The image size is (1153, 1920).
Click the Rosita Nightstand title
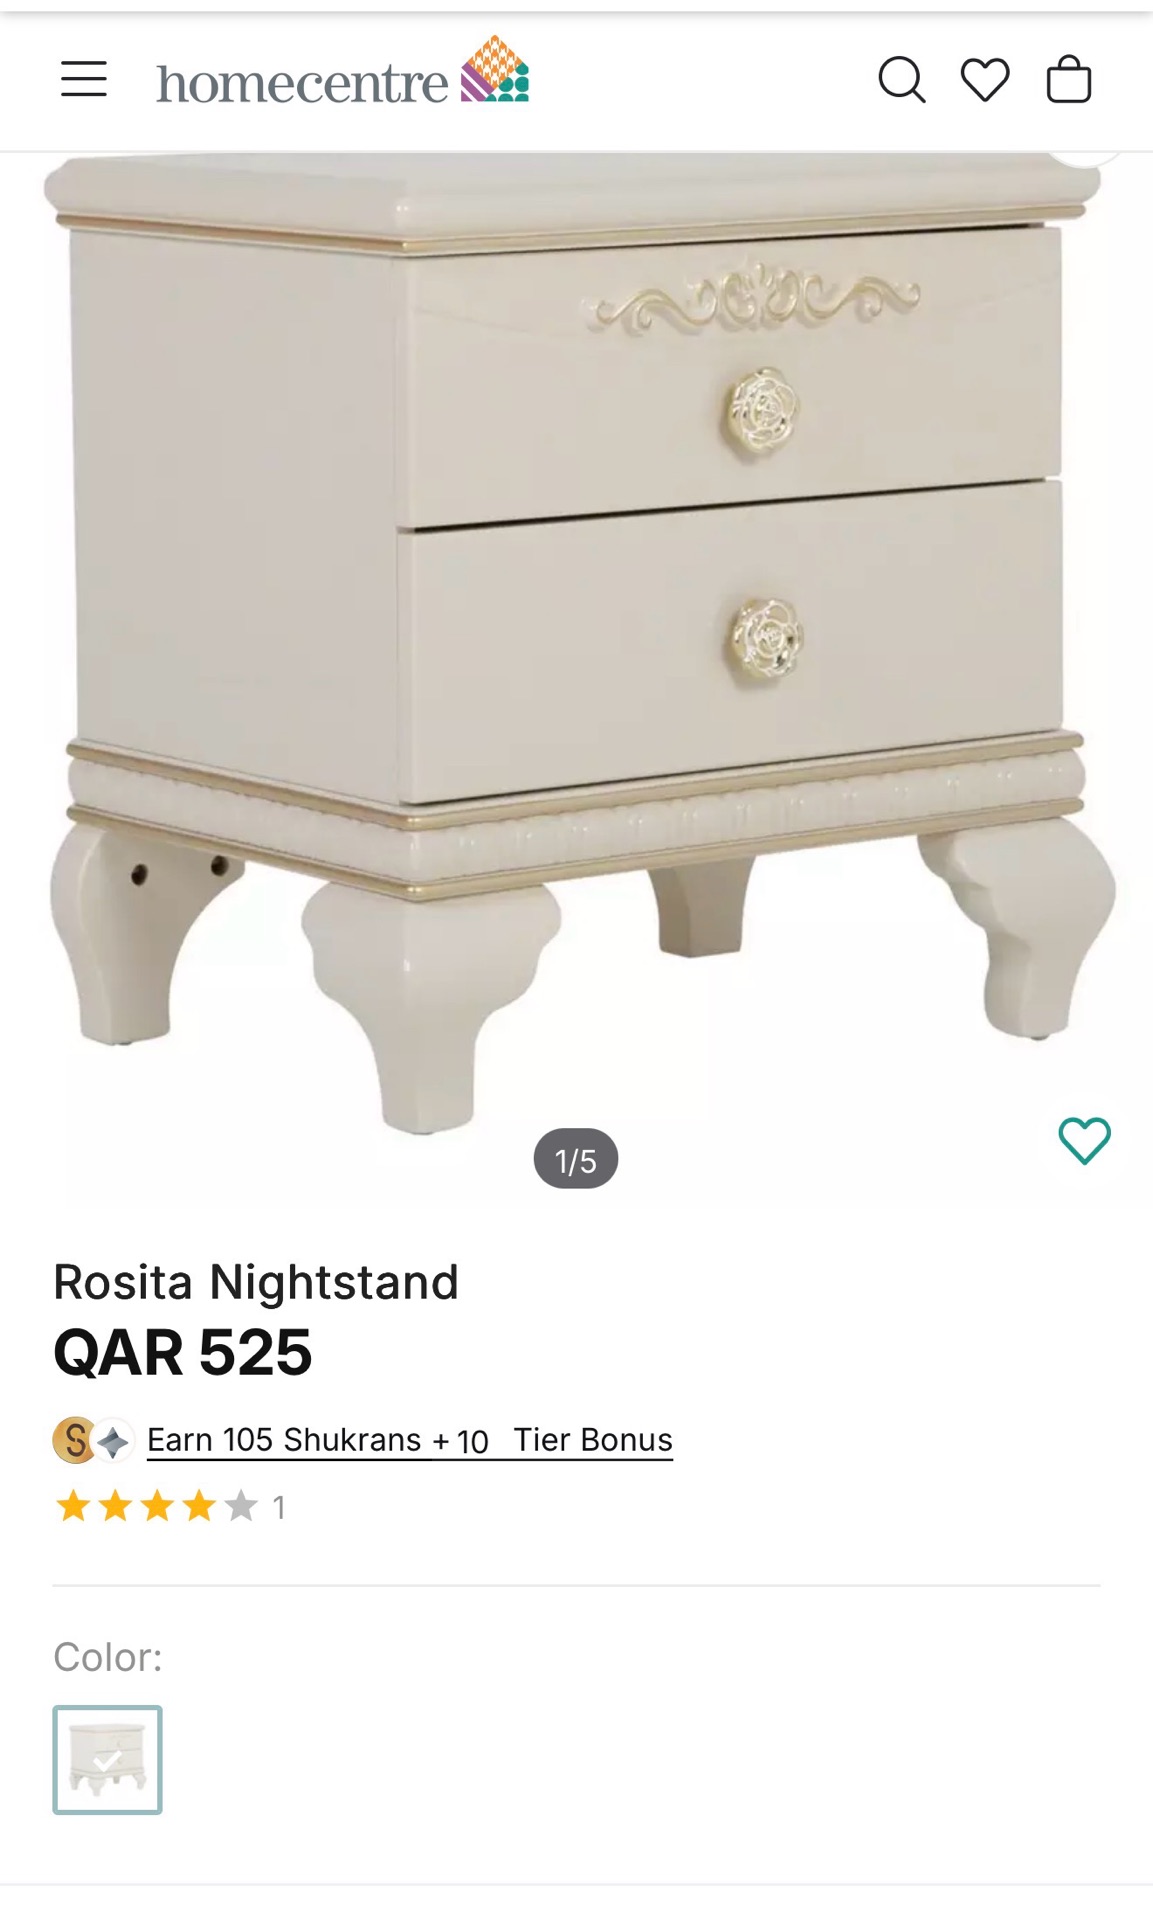click(256, 1282)
